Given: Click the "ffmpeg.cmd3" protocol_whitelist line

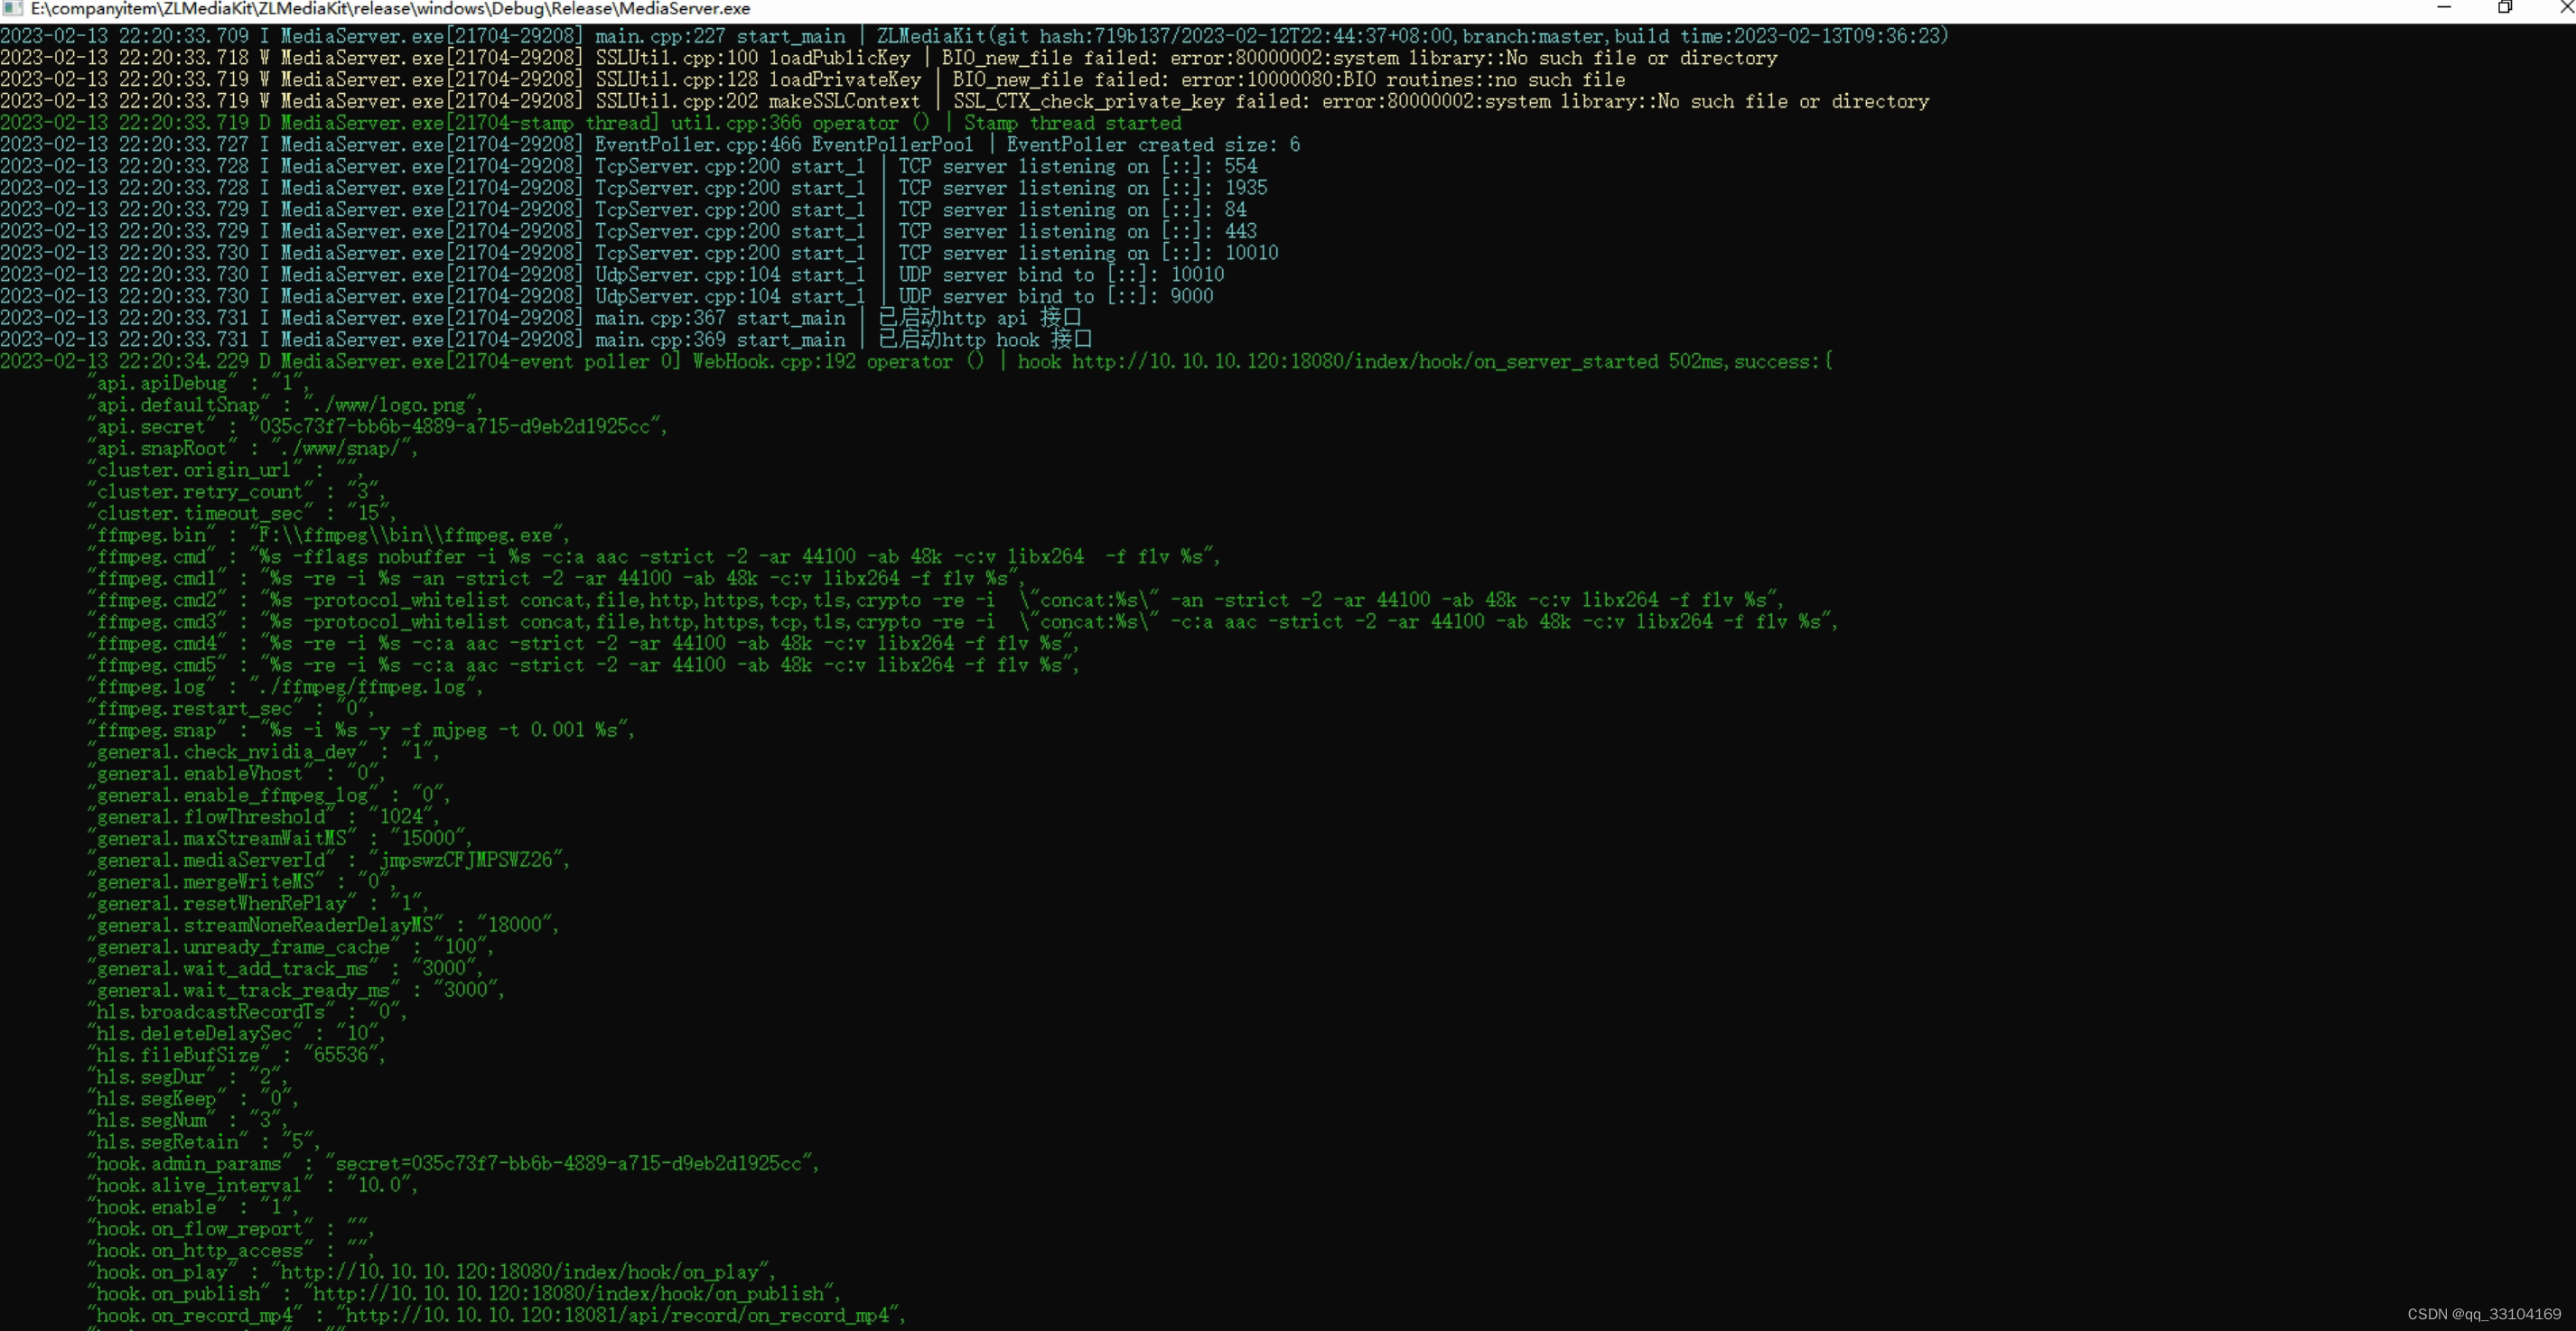Looking at the screenshot, I should click(x=963, y=622).
